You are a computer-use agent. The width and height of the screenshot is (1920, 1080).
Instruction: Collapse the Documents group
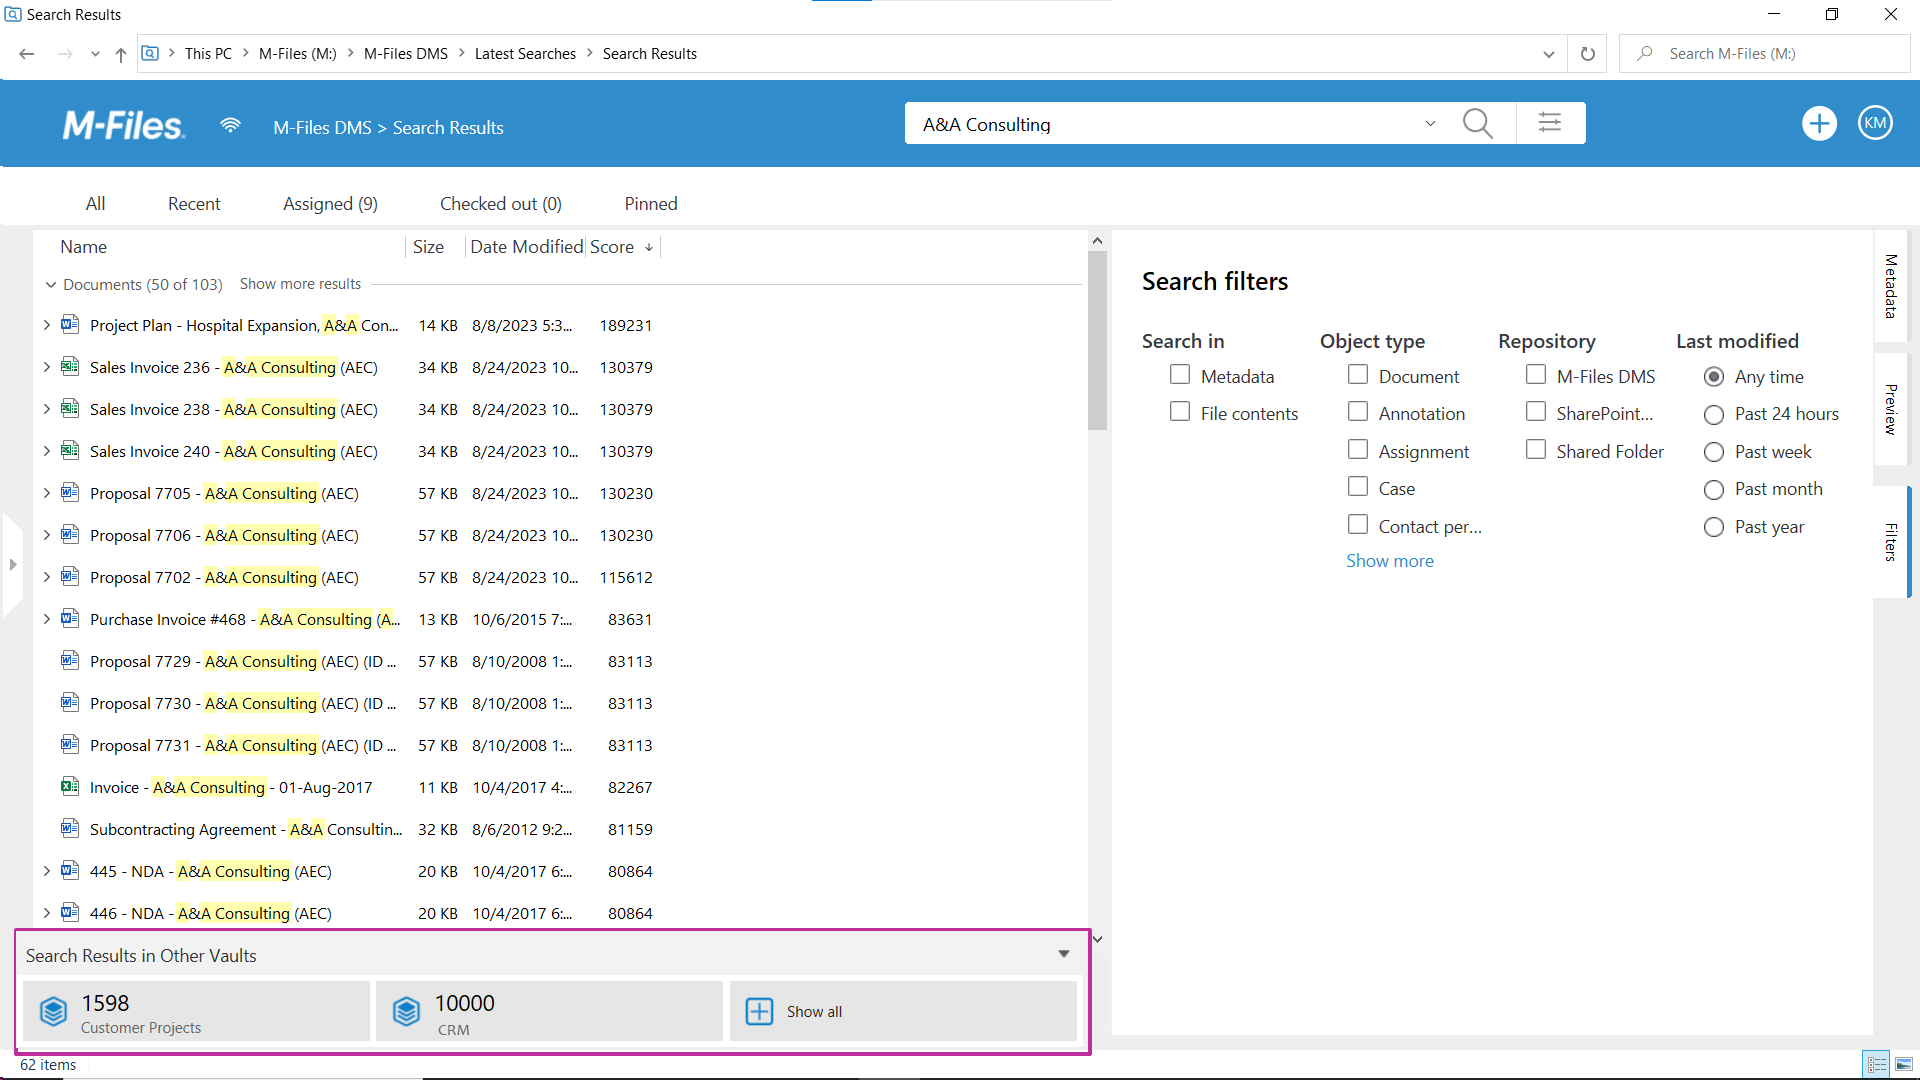coord(50,285)
